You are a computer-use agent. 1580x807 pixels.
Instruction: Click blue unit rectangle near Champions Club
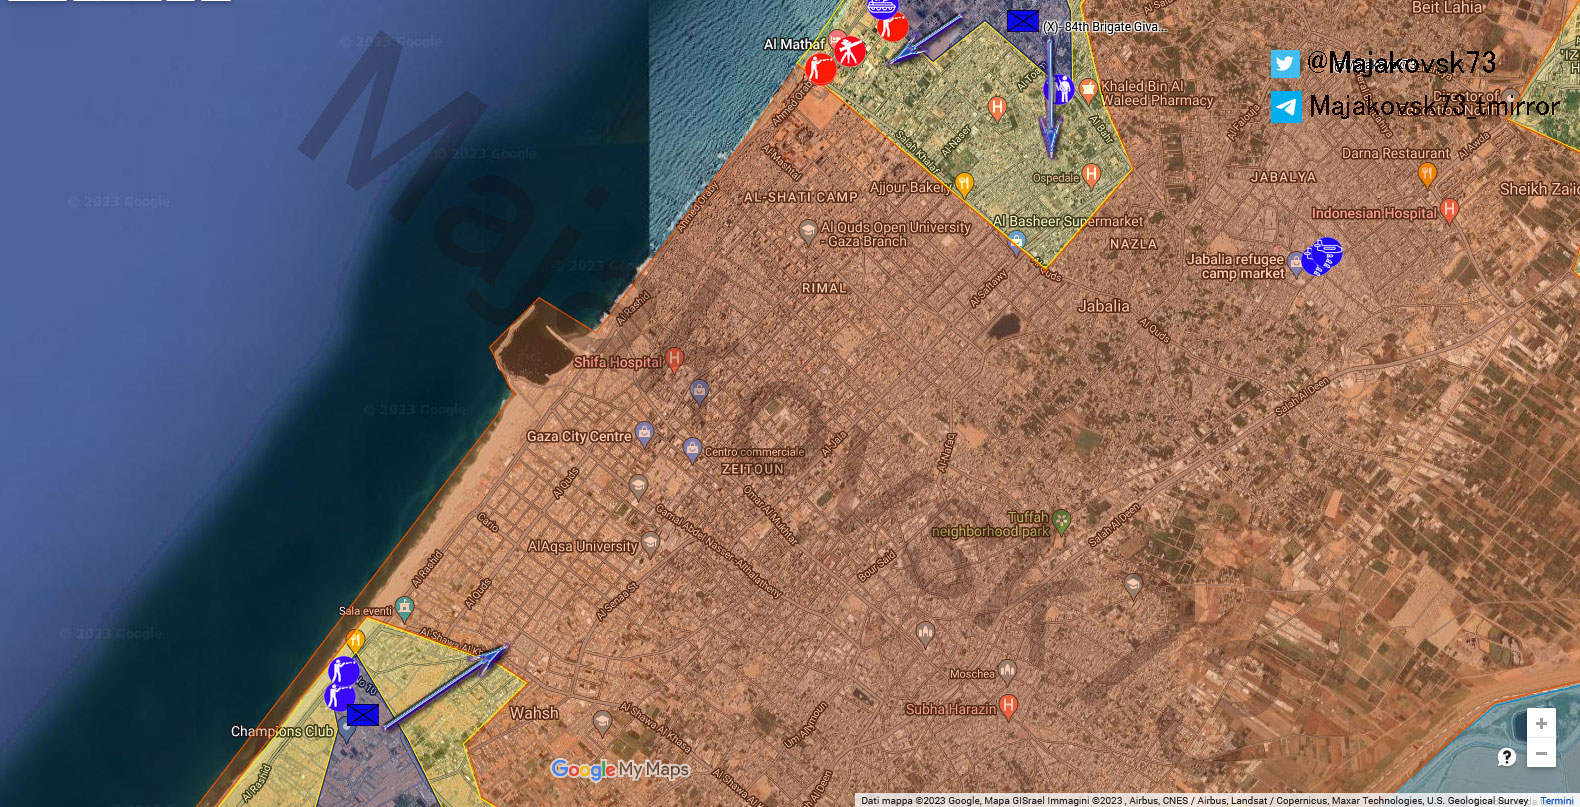click(x=363, y=715)
